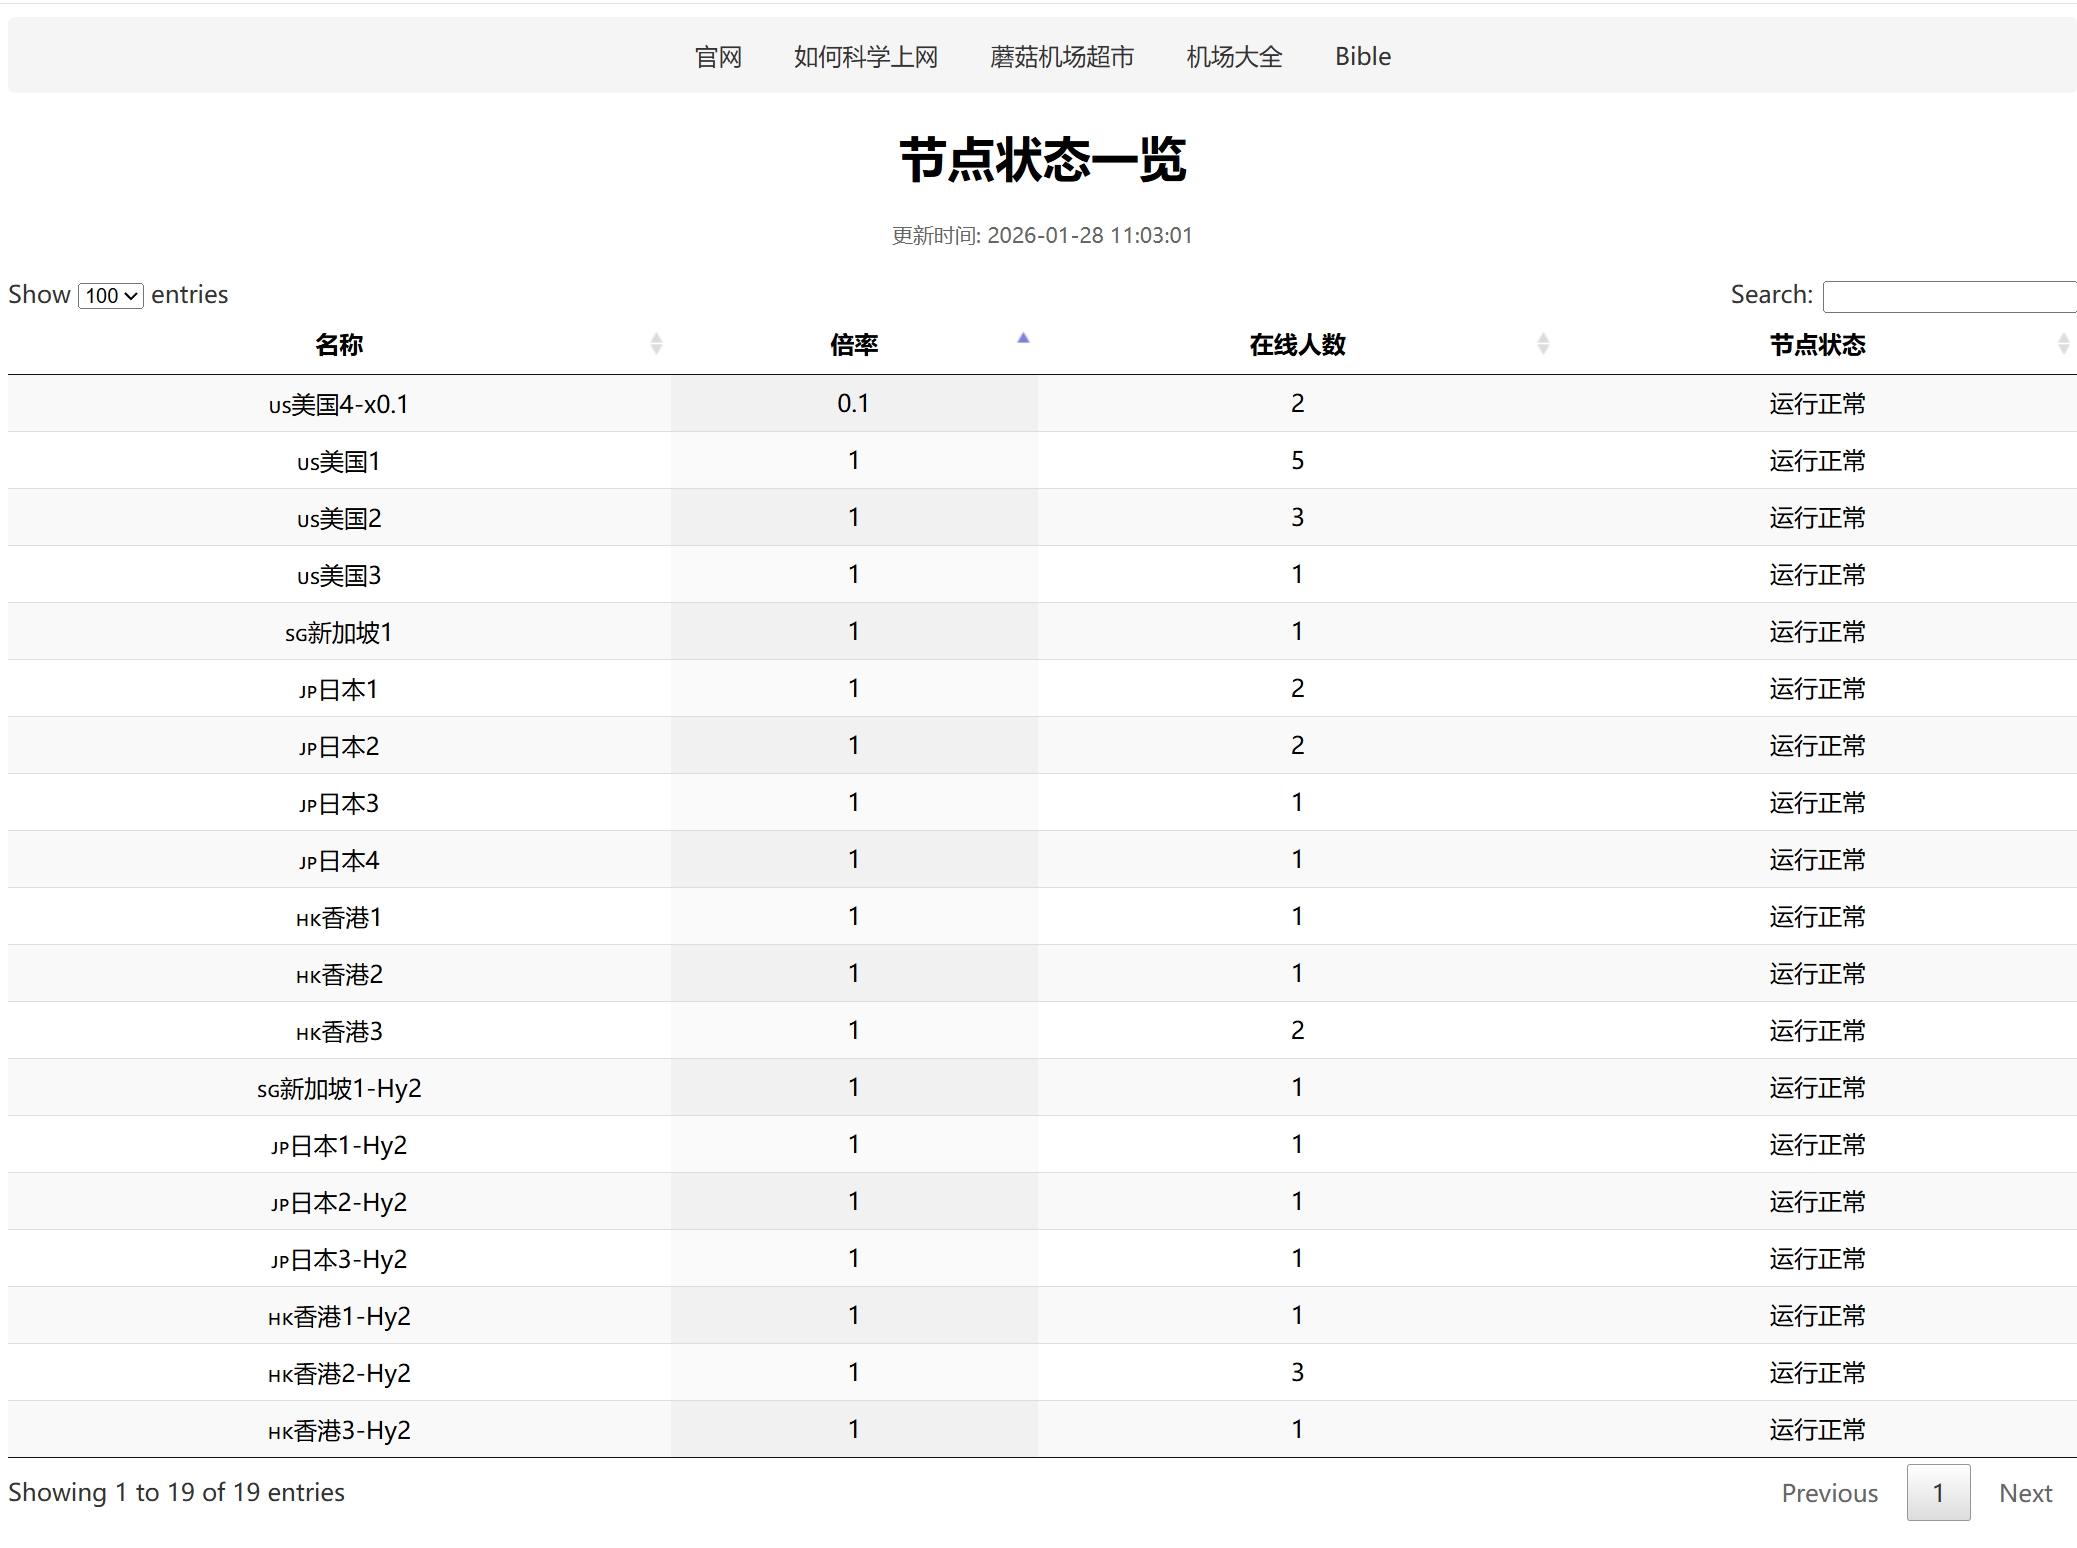2077x1548 pixels.
Task: Open the 机场大全 nav item
Action: coord(1233,57)
